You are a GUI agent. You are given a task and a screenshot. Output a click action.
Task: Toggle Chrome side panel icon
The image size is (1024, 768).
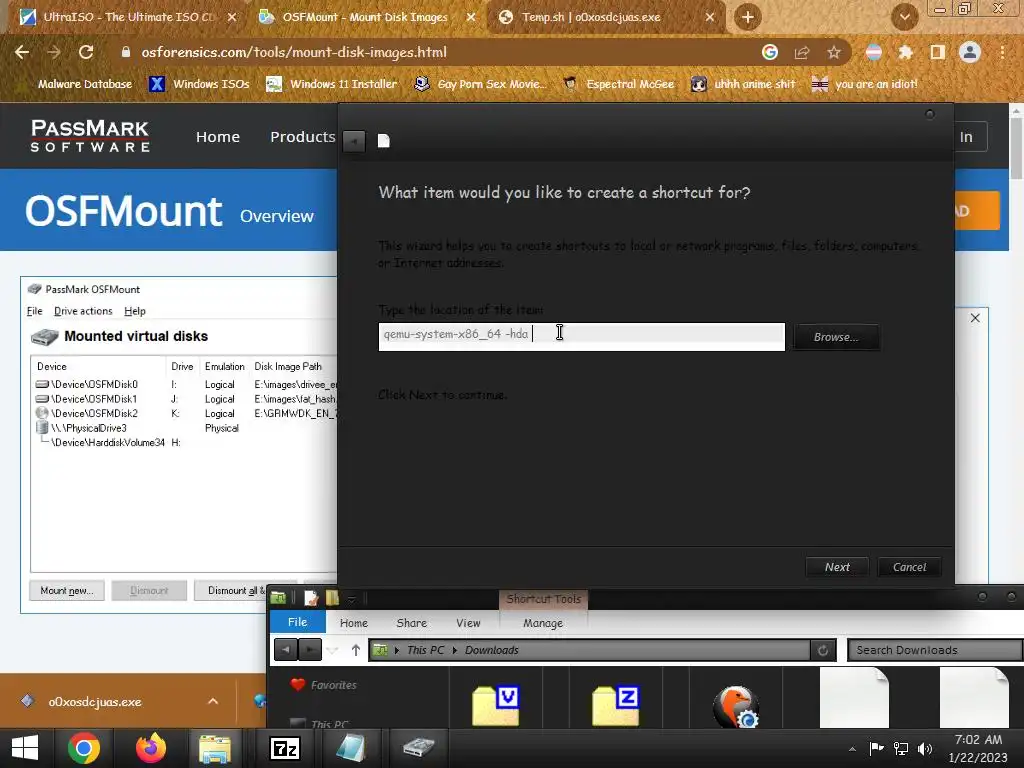click(x=938, y=52)
